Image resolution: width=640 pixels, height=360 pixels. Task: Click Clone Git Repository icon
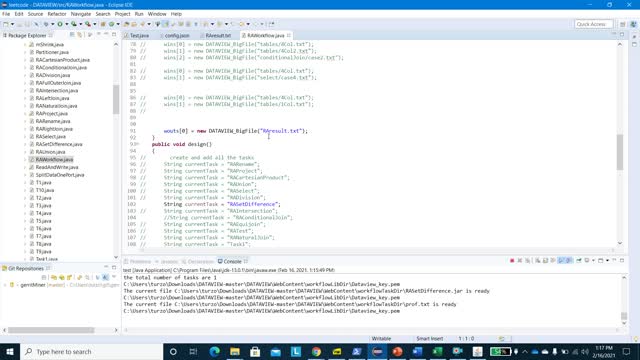tap(62, 278)
